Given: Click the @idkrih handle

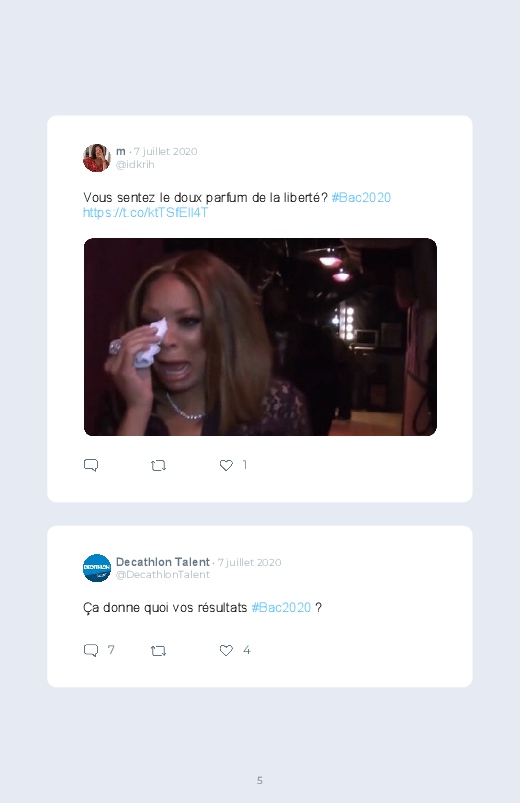Looking at the screenshot, I should (135, 164).
